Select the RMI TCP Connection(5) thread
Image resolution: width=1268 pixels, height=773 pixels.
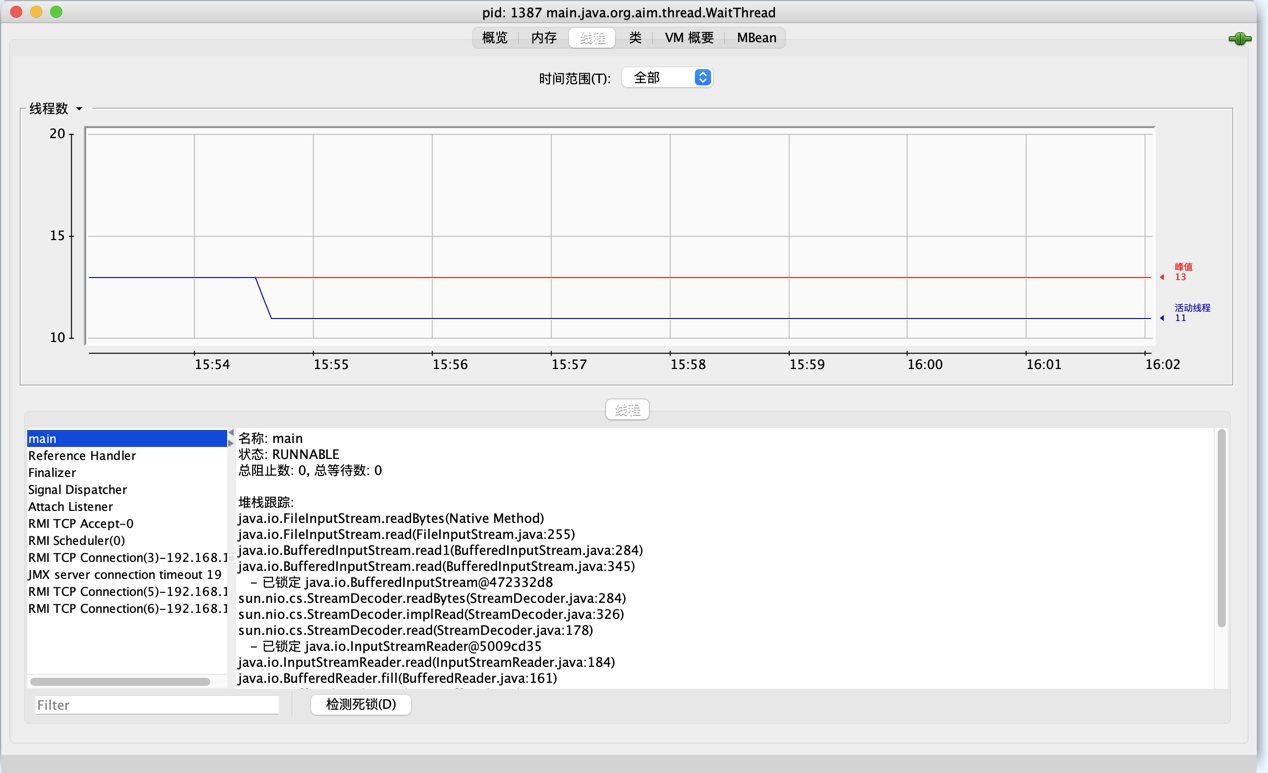[x=127, y=591]
